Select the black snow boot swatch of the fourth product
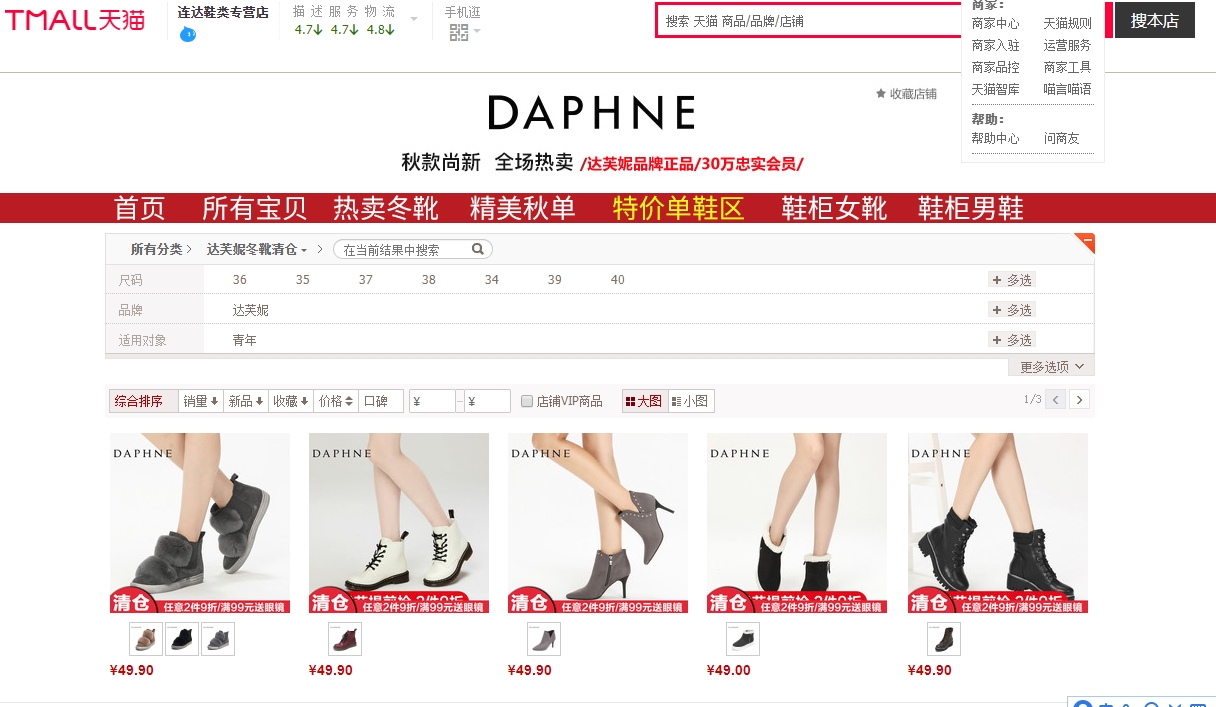This screenshot has height=707, width=1216. click(x=743, y=639)
